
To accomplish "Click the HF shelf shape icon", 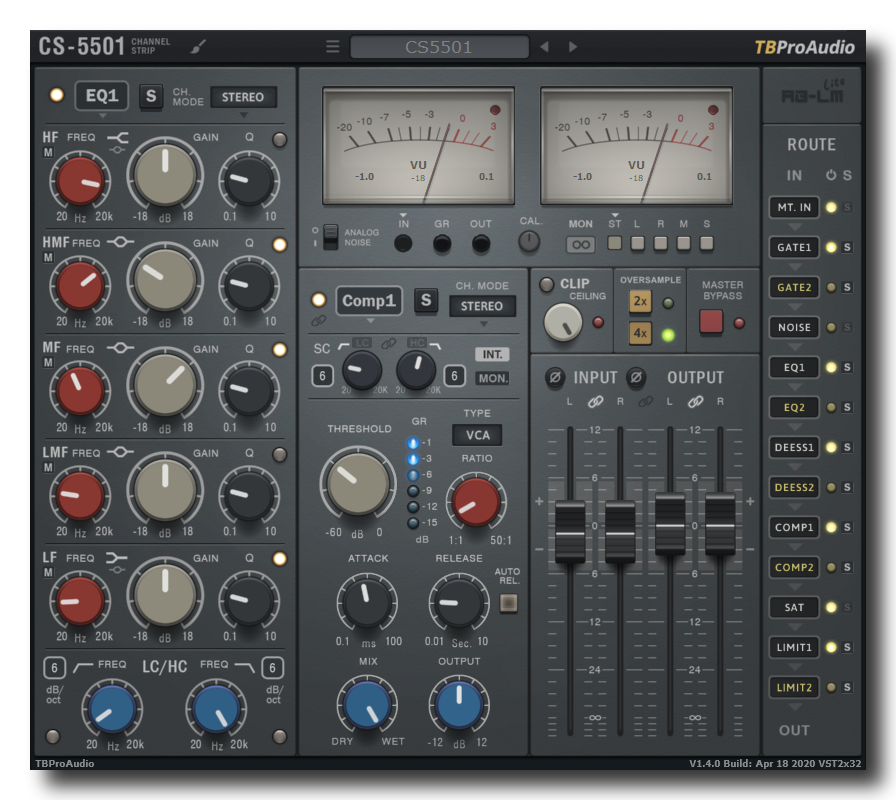I will pyautogui.click(x=118, y=138).
